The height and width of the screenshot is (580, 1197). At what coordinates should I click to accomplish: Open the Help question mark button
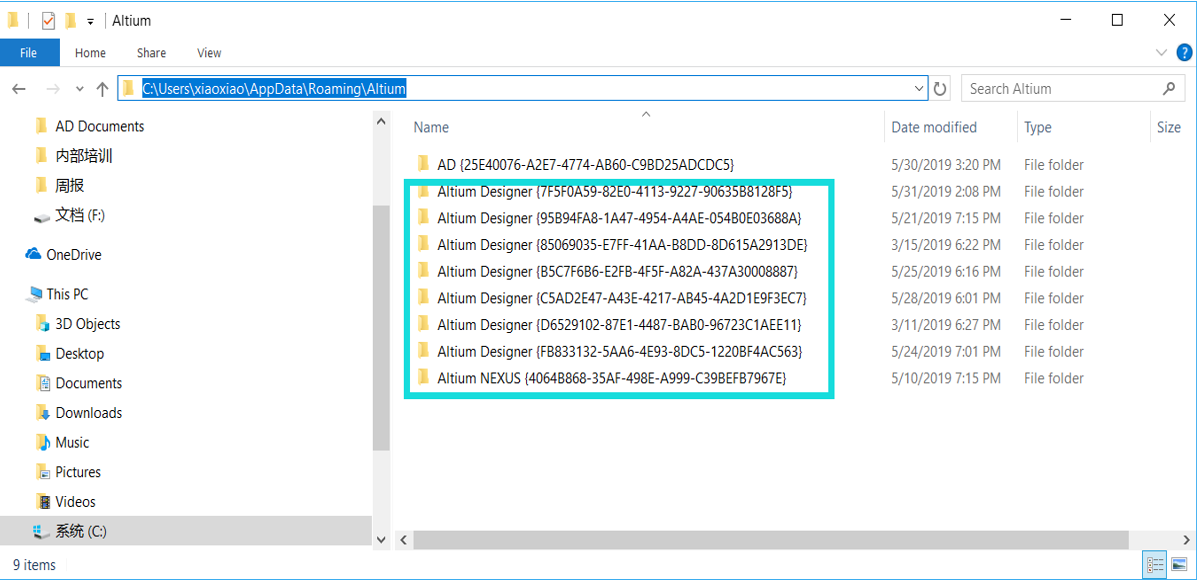click(1183, 53)
